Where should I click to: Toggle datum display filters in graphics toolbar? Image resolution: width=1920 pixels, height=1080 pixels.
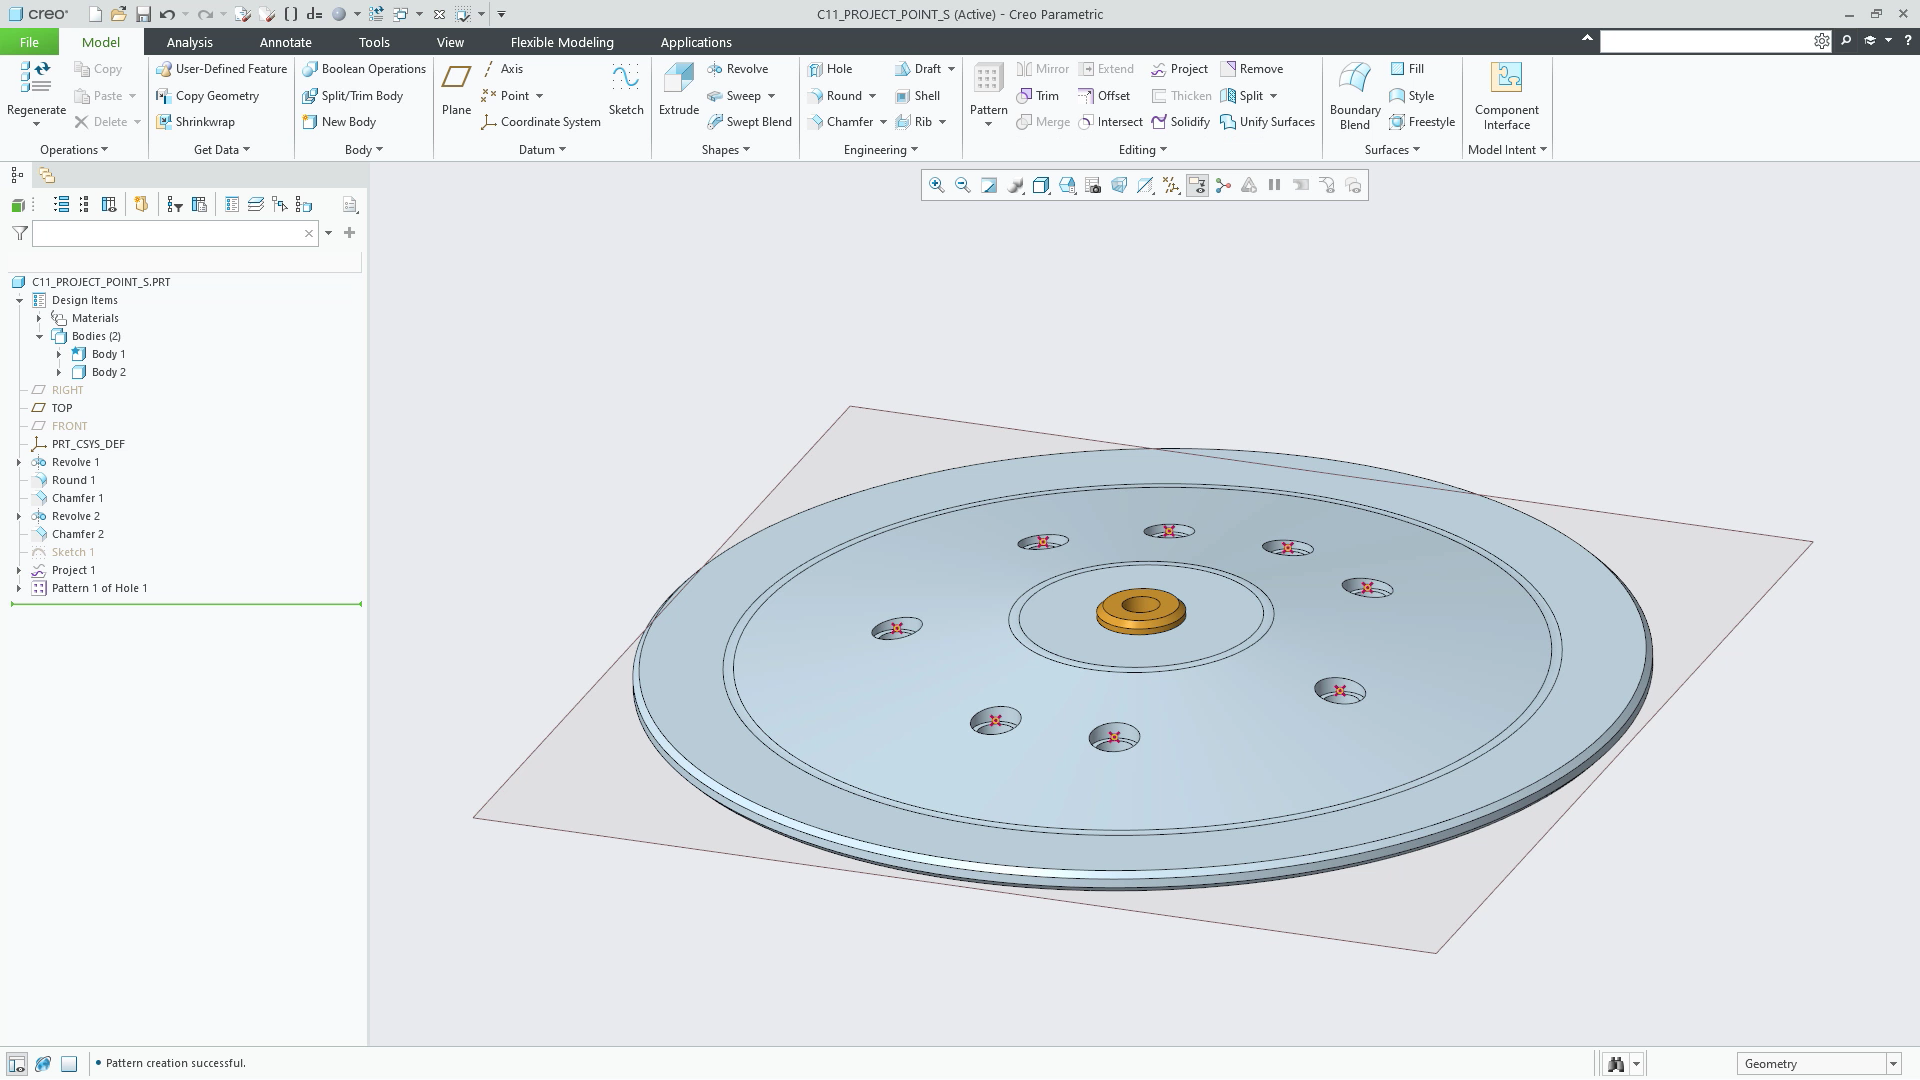tap(1170, 185)
